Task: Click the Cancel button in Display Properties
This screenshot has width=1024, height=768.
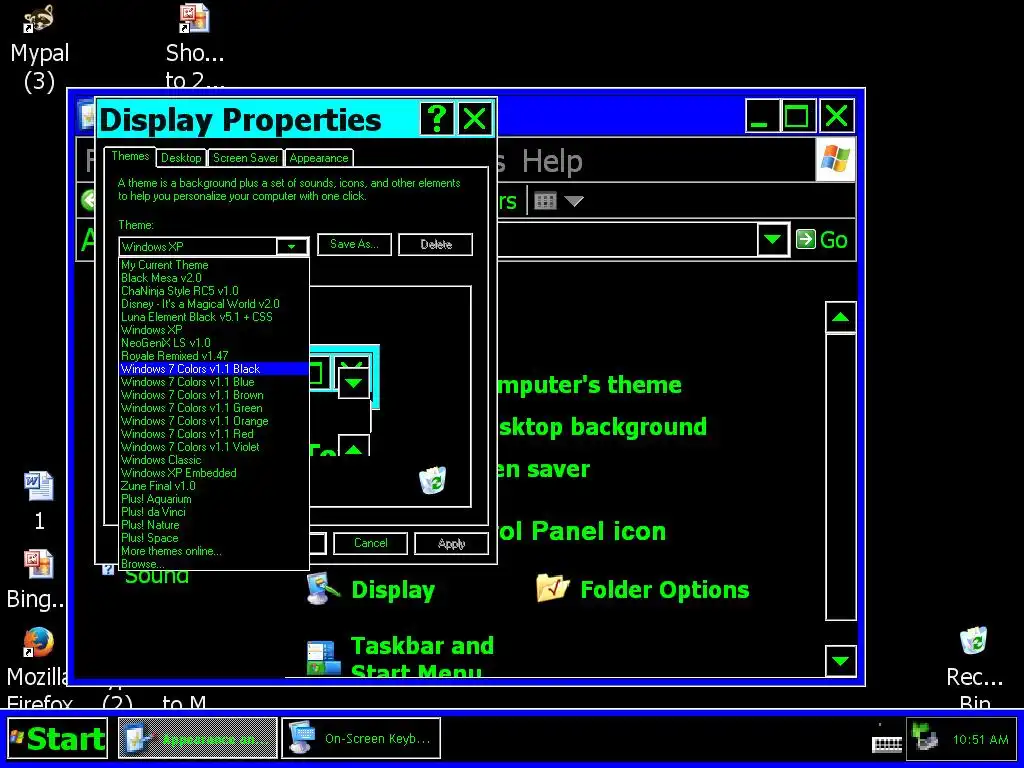Action: click(x=370, y=543)
